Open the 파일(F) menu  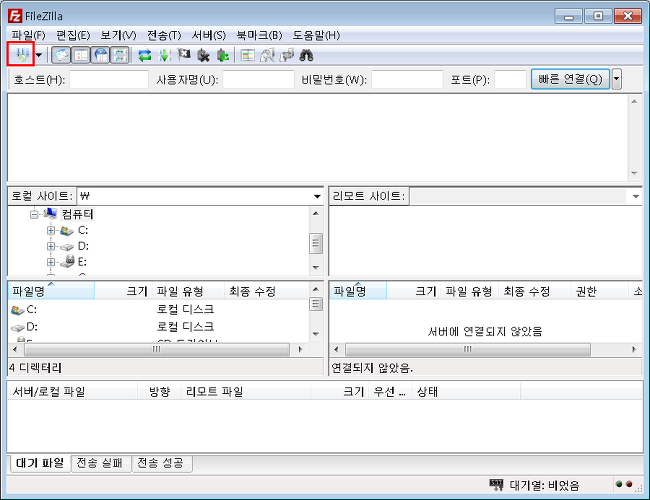28,35
